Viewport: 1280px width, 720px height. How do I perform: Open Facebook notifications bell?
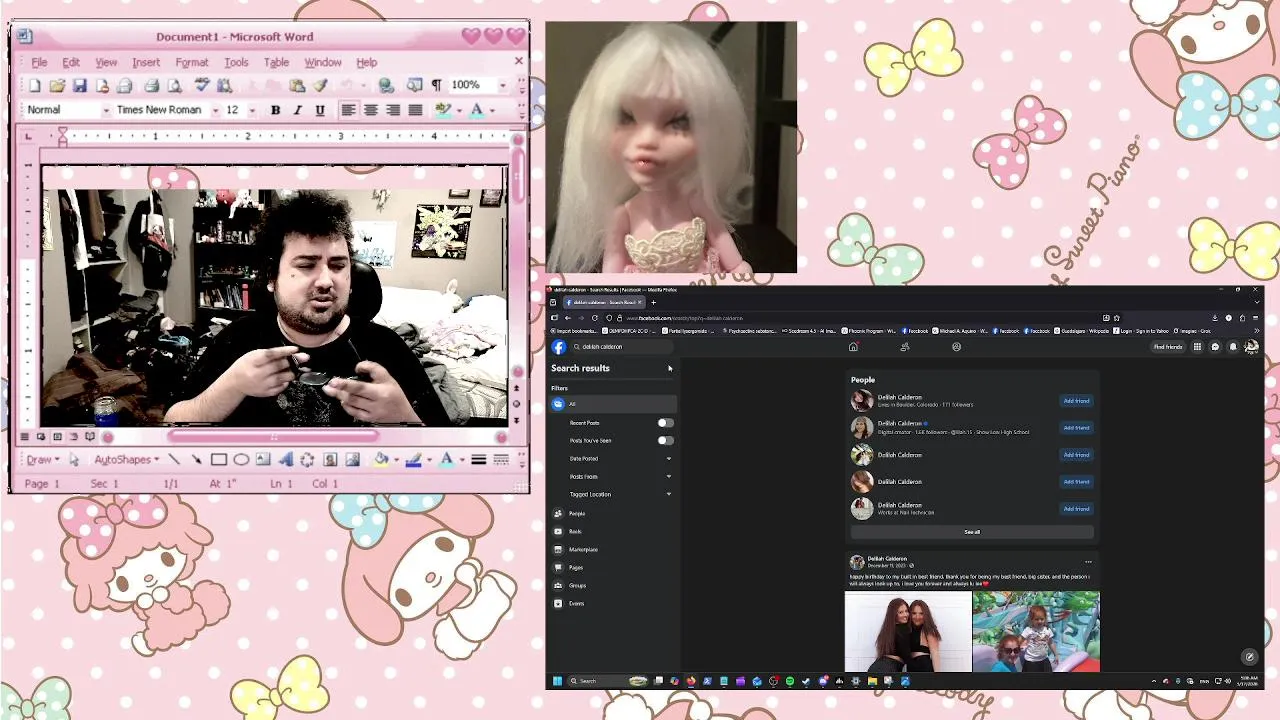(1233, 347)
